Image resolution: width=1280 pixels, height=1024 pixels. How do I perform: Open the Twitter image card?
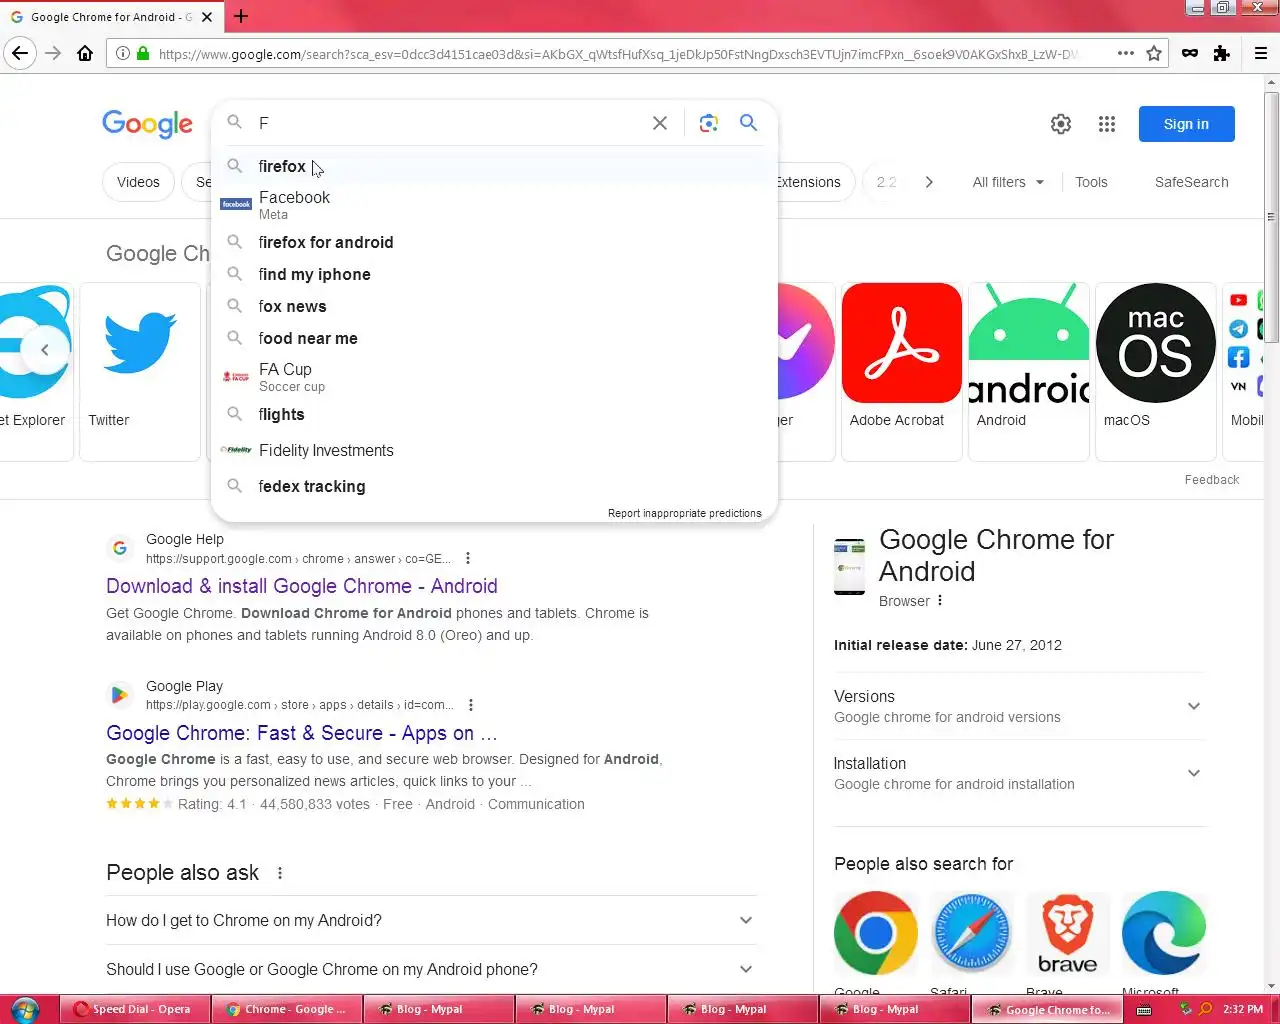140,371
